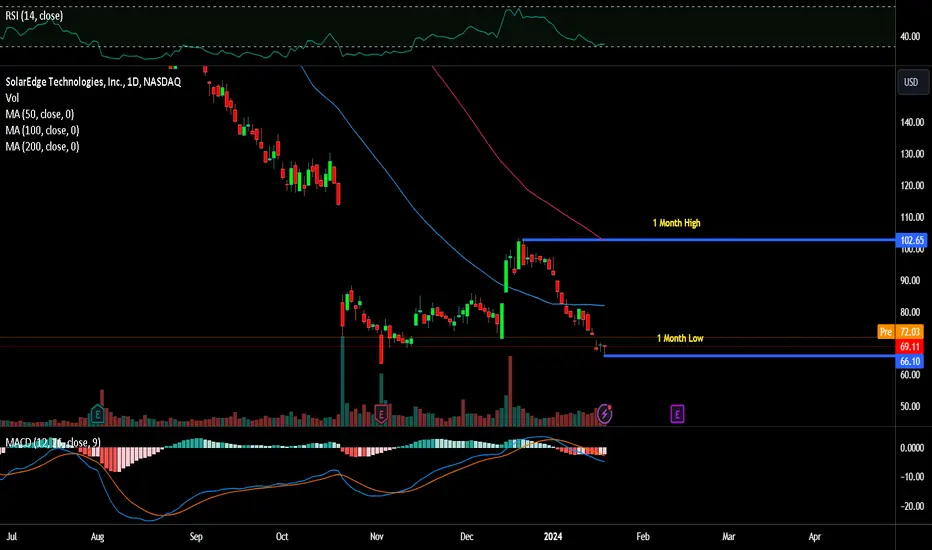Click the 66.10 blue price label
932x550 pixels.
910,361
